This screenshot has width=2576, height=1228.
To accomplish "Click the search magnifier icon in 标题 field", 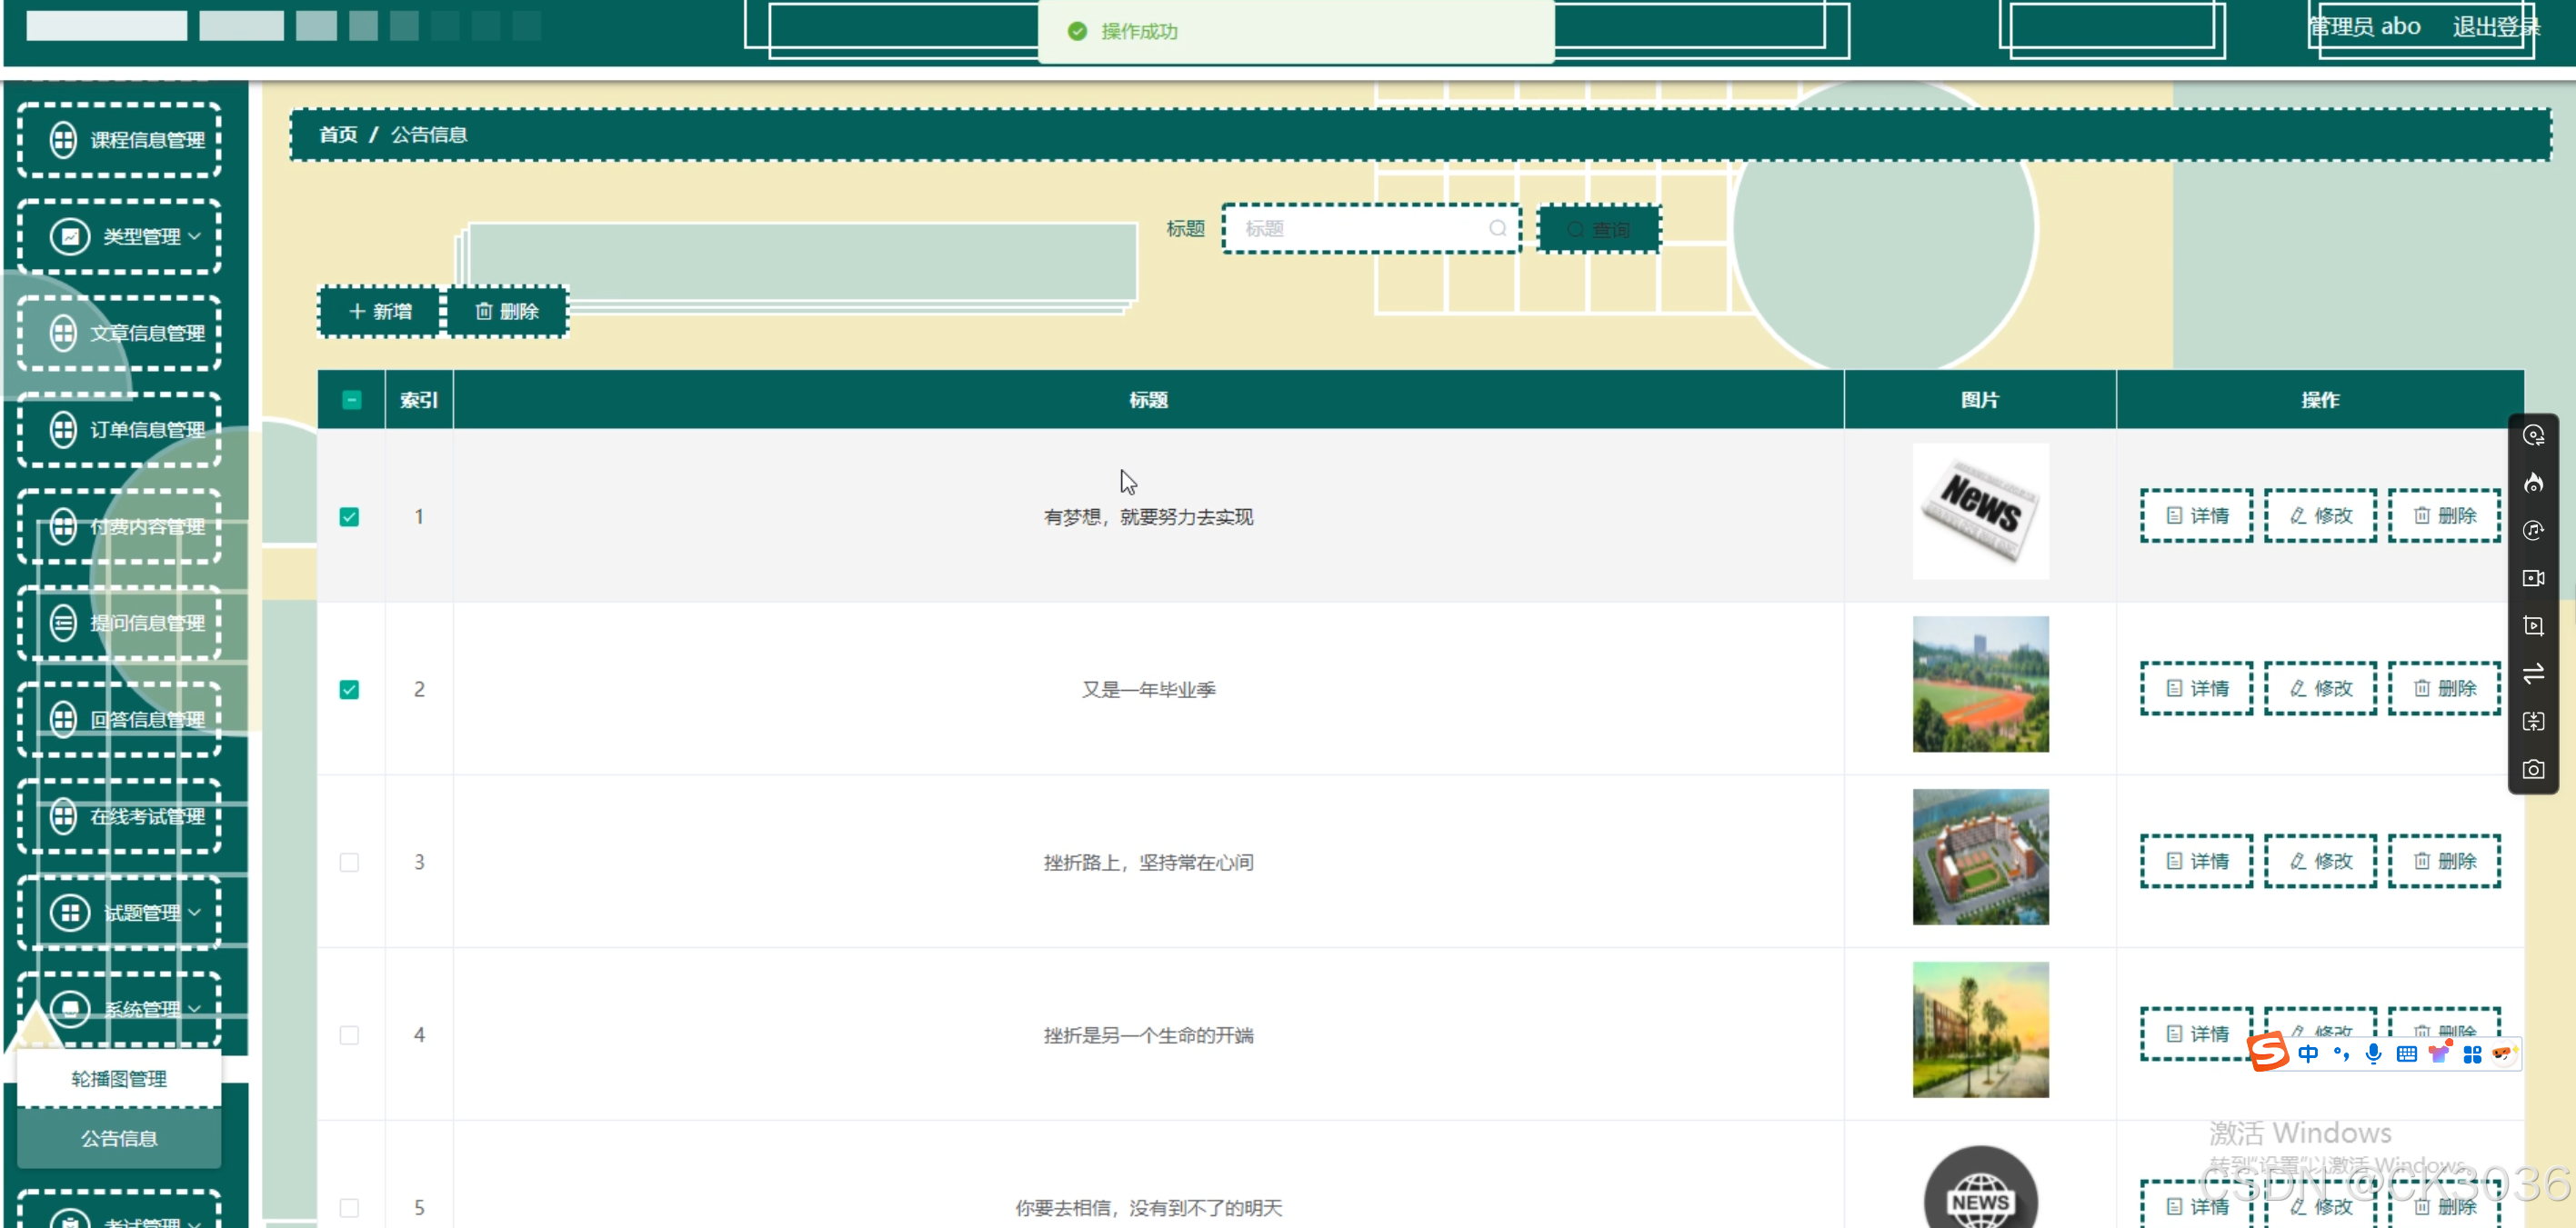I will (1497, 229).
